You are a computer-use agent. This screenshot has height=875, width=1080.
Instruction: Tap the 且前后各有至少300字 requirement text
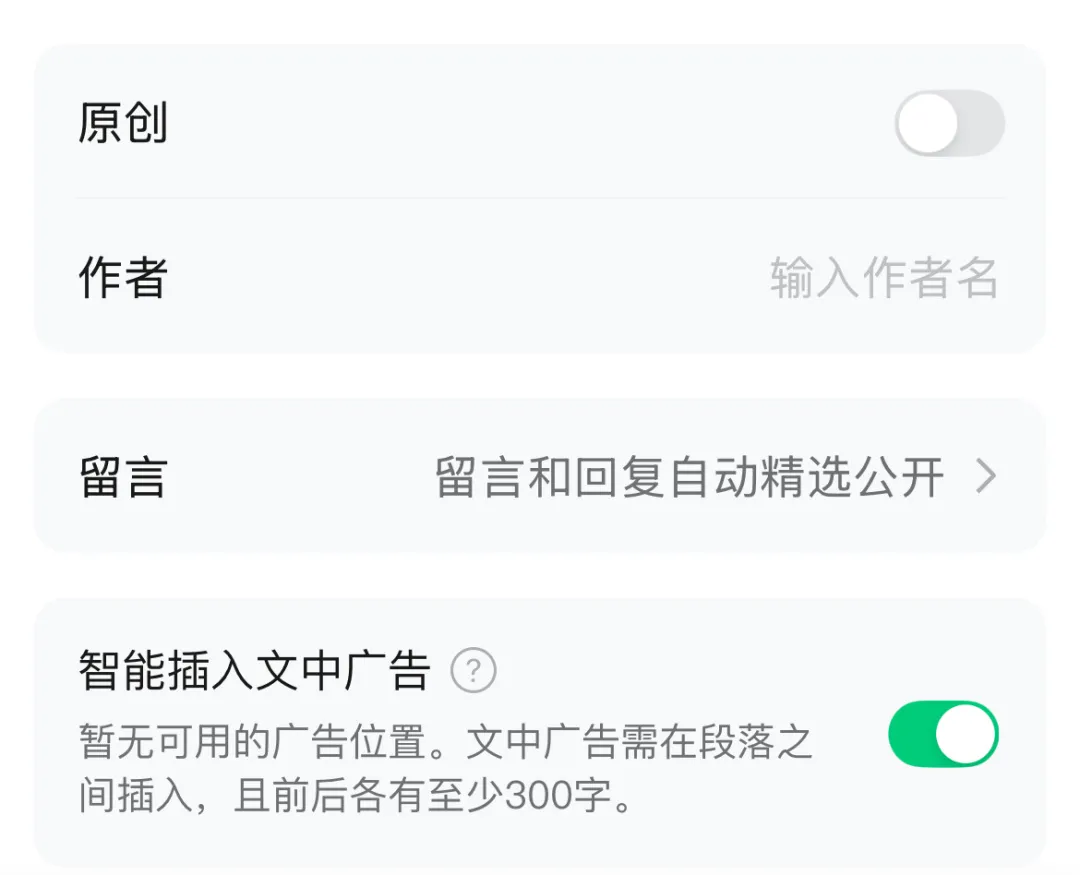[422, 796]
